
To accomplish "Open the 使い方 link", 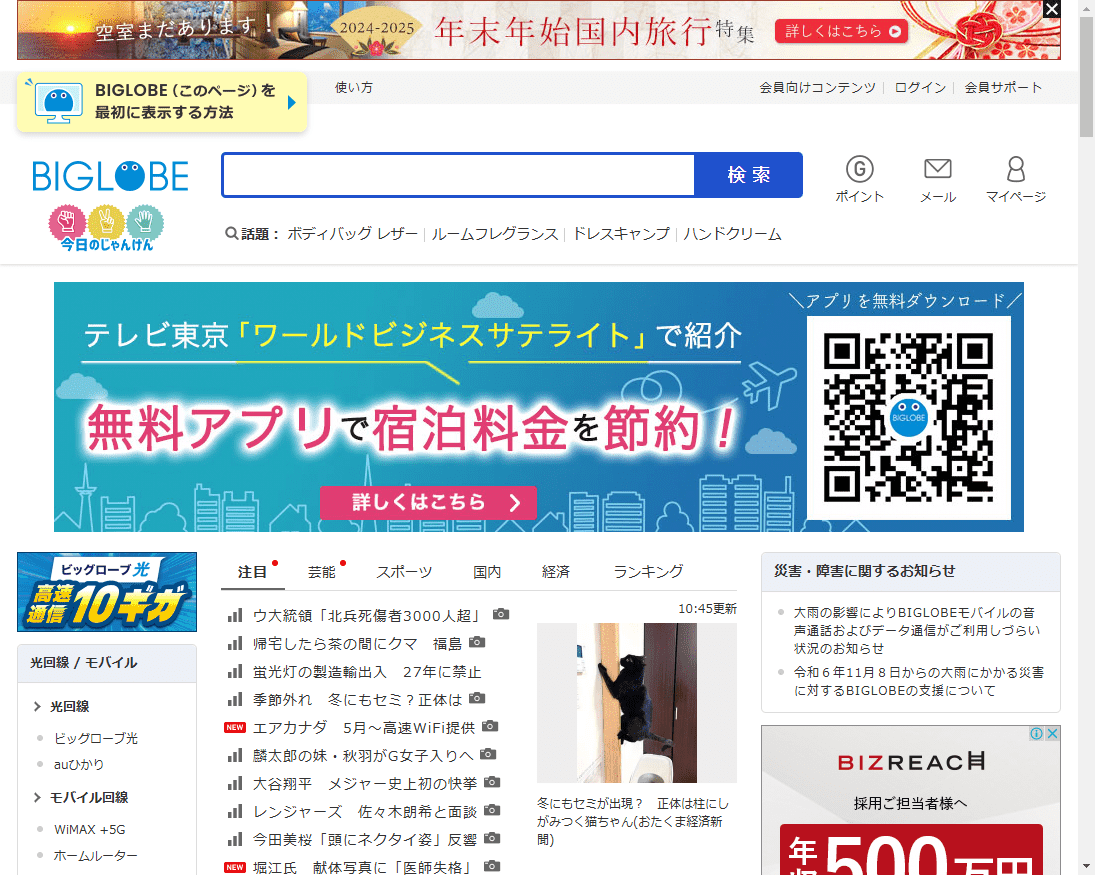I will (x=354, y=87).
